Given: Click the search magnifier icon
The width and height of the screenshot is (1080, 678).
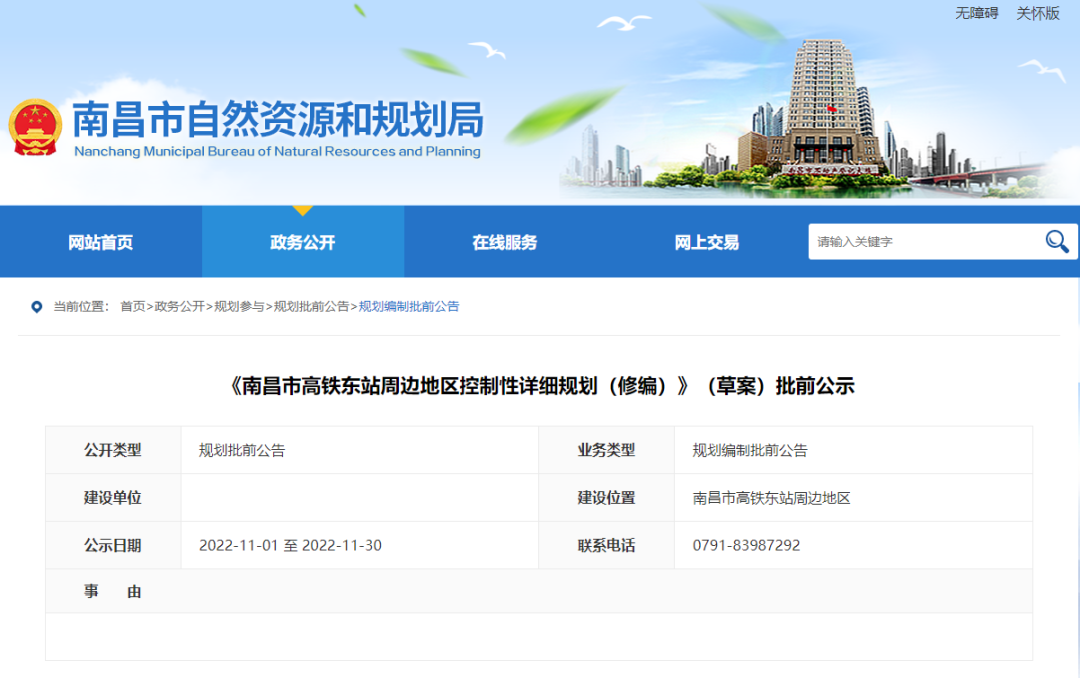Looking at the screenshot, I should pos(1056,241).
